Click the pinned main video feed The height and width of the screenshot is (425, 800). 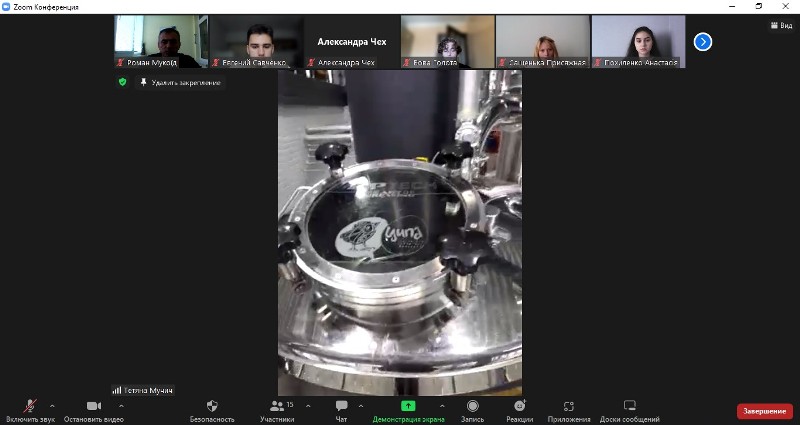(x=400, y=233)
